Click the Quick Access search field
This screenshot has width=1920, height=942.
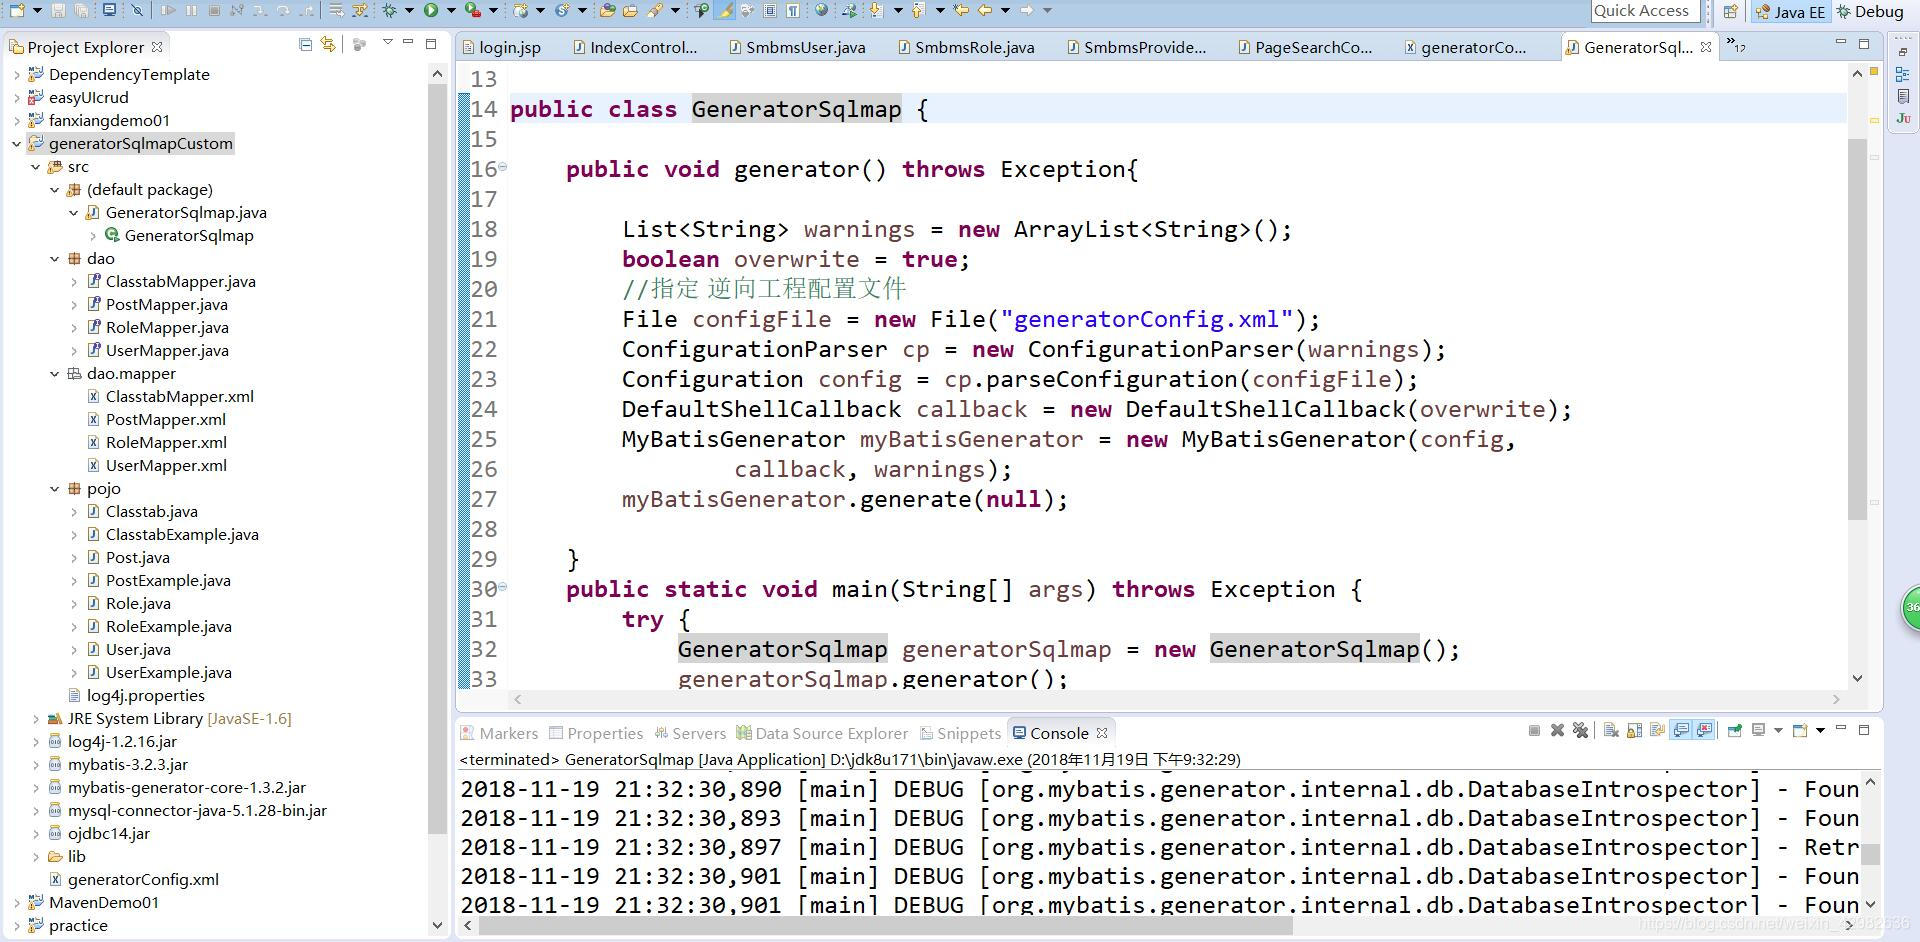coord(1645,11)
